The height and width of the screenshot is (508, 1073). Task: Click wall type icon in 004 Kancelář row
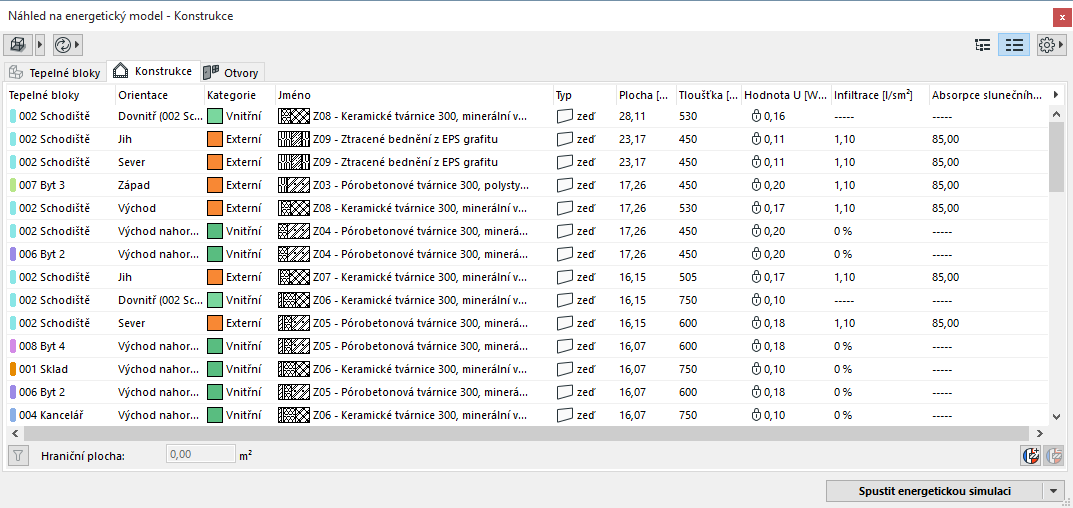coord(564,415)
